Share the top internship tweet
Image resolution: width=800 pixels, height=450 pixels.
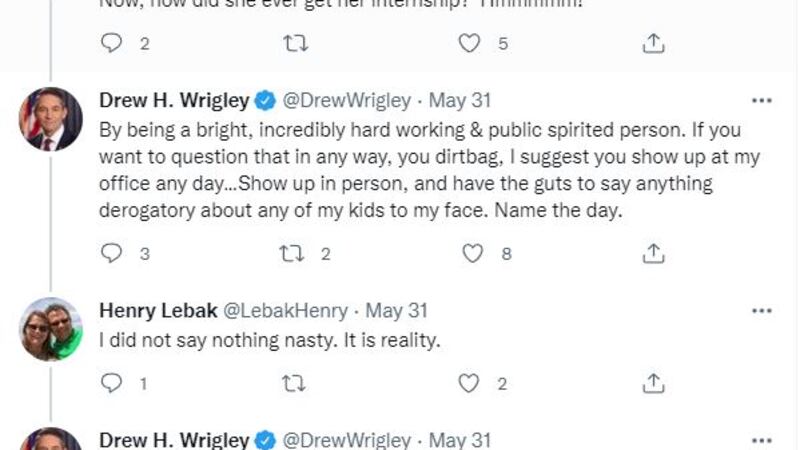tap(653, 43)
